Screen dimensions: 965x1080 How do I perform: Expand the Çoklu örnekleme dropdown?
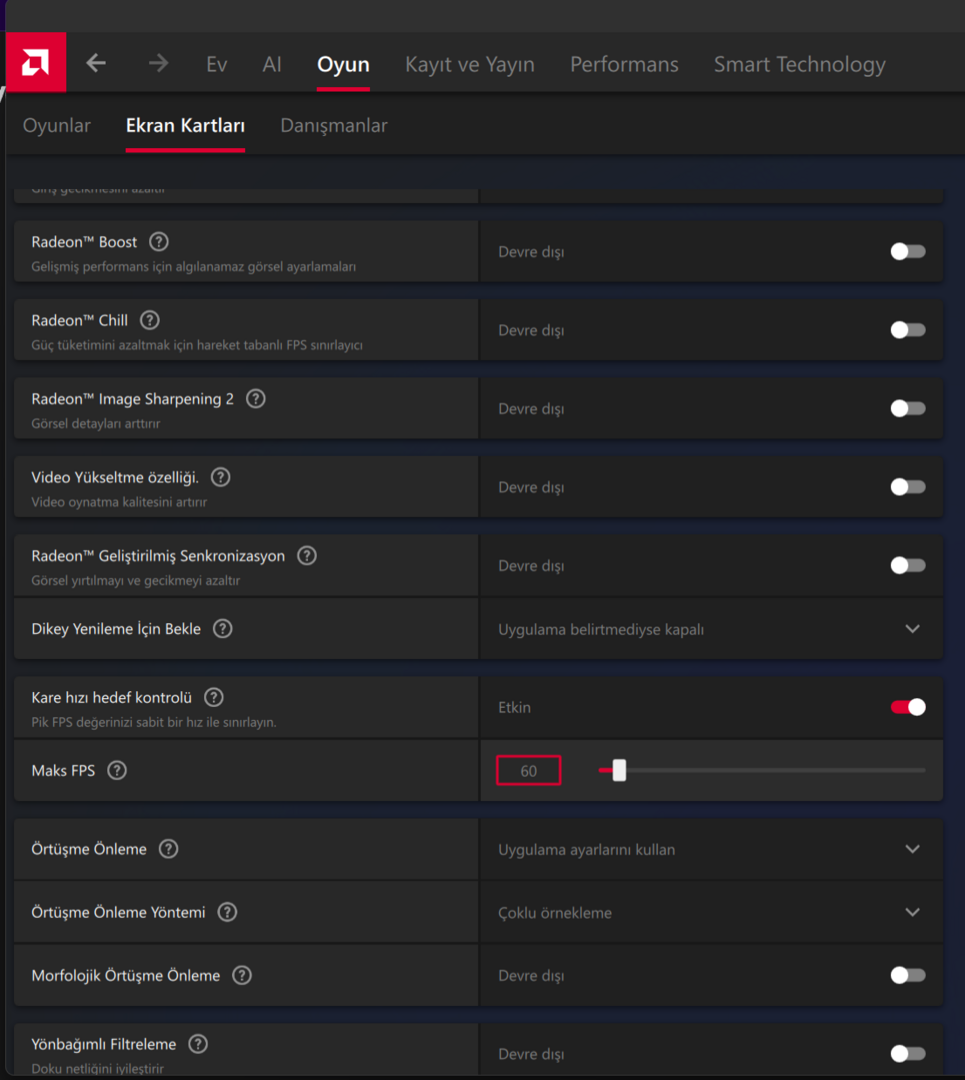(711, 913)
